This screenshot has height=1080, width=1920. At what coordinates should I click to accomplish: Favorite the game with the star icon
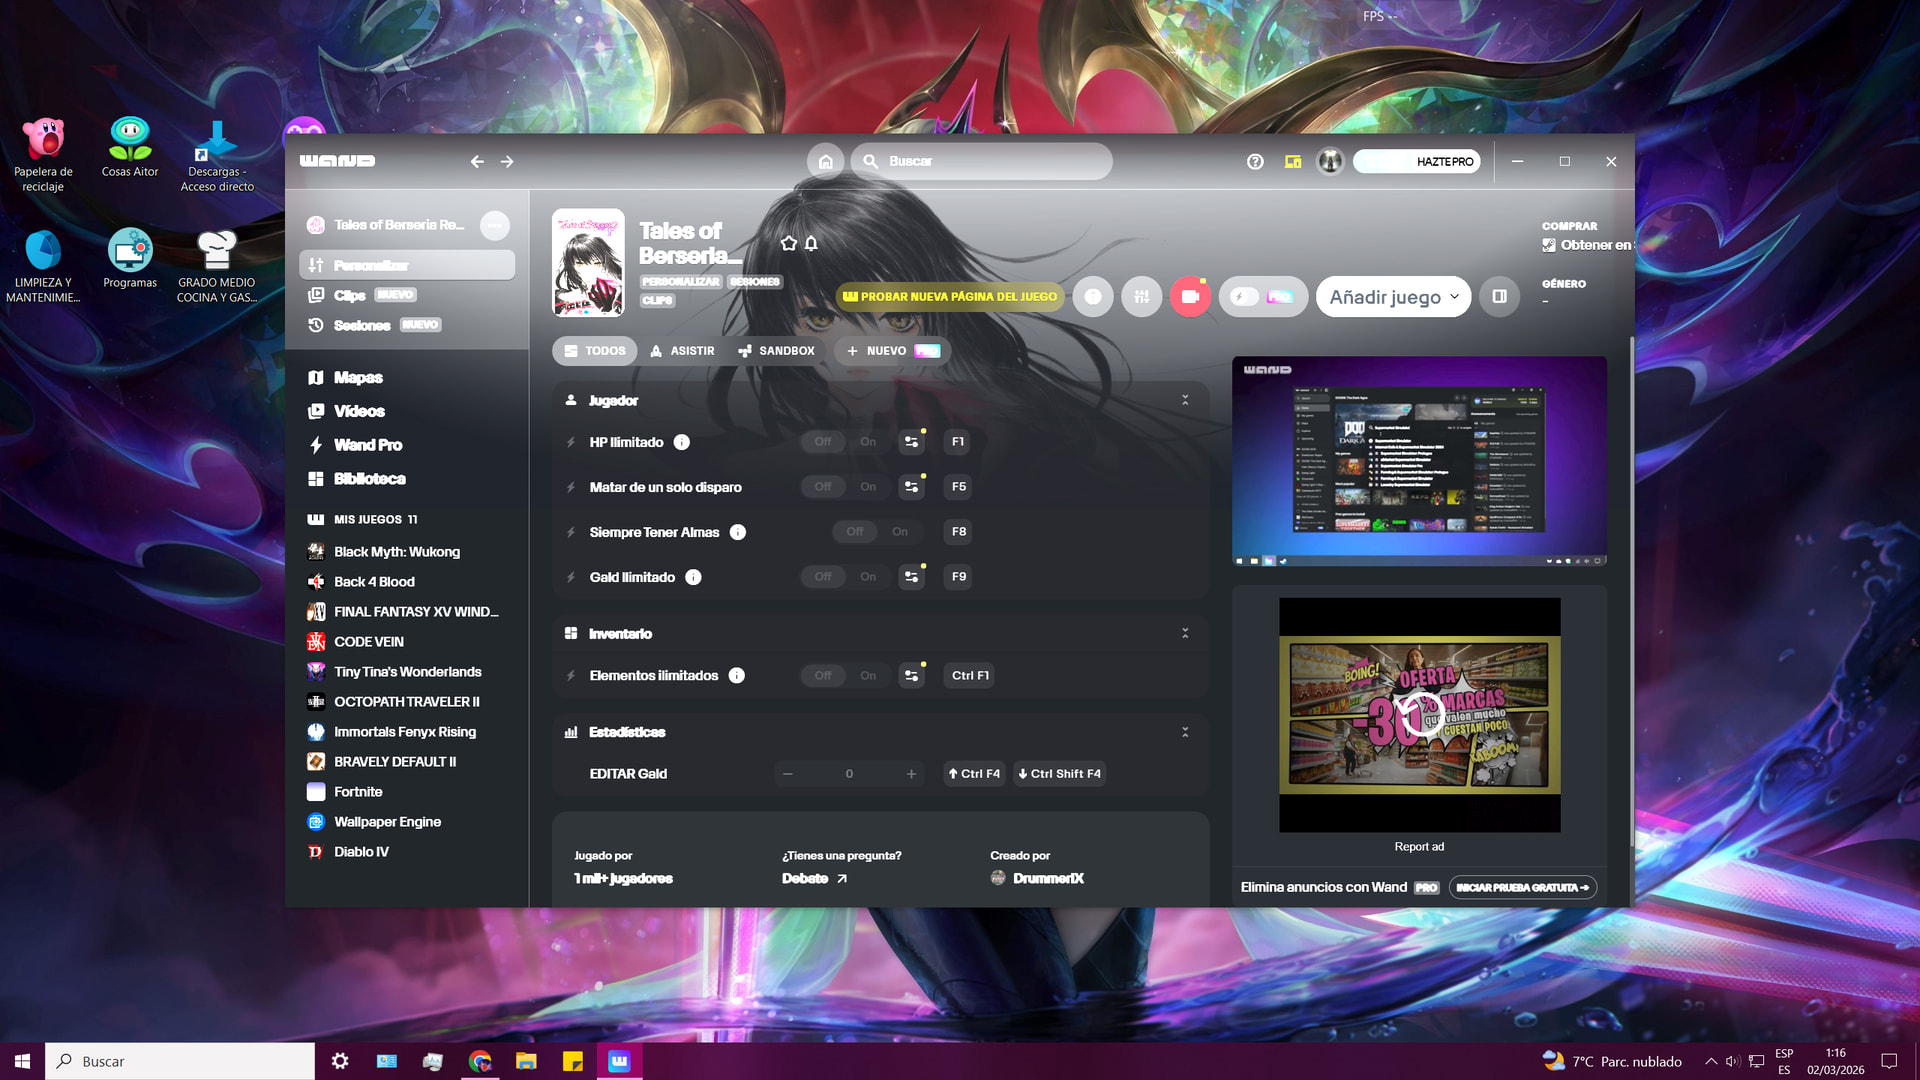tap(789, 243)
